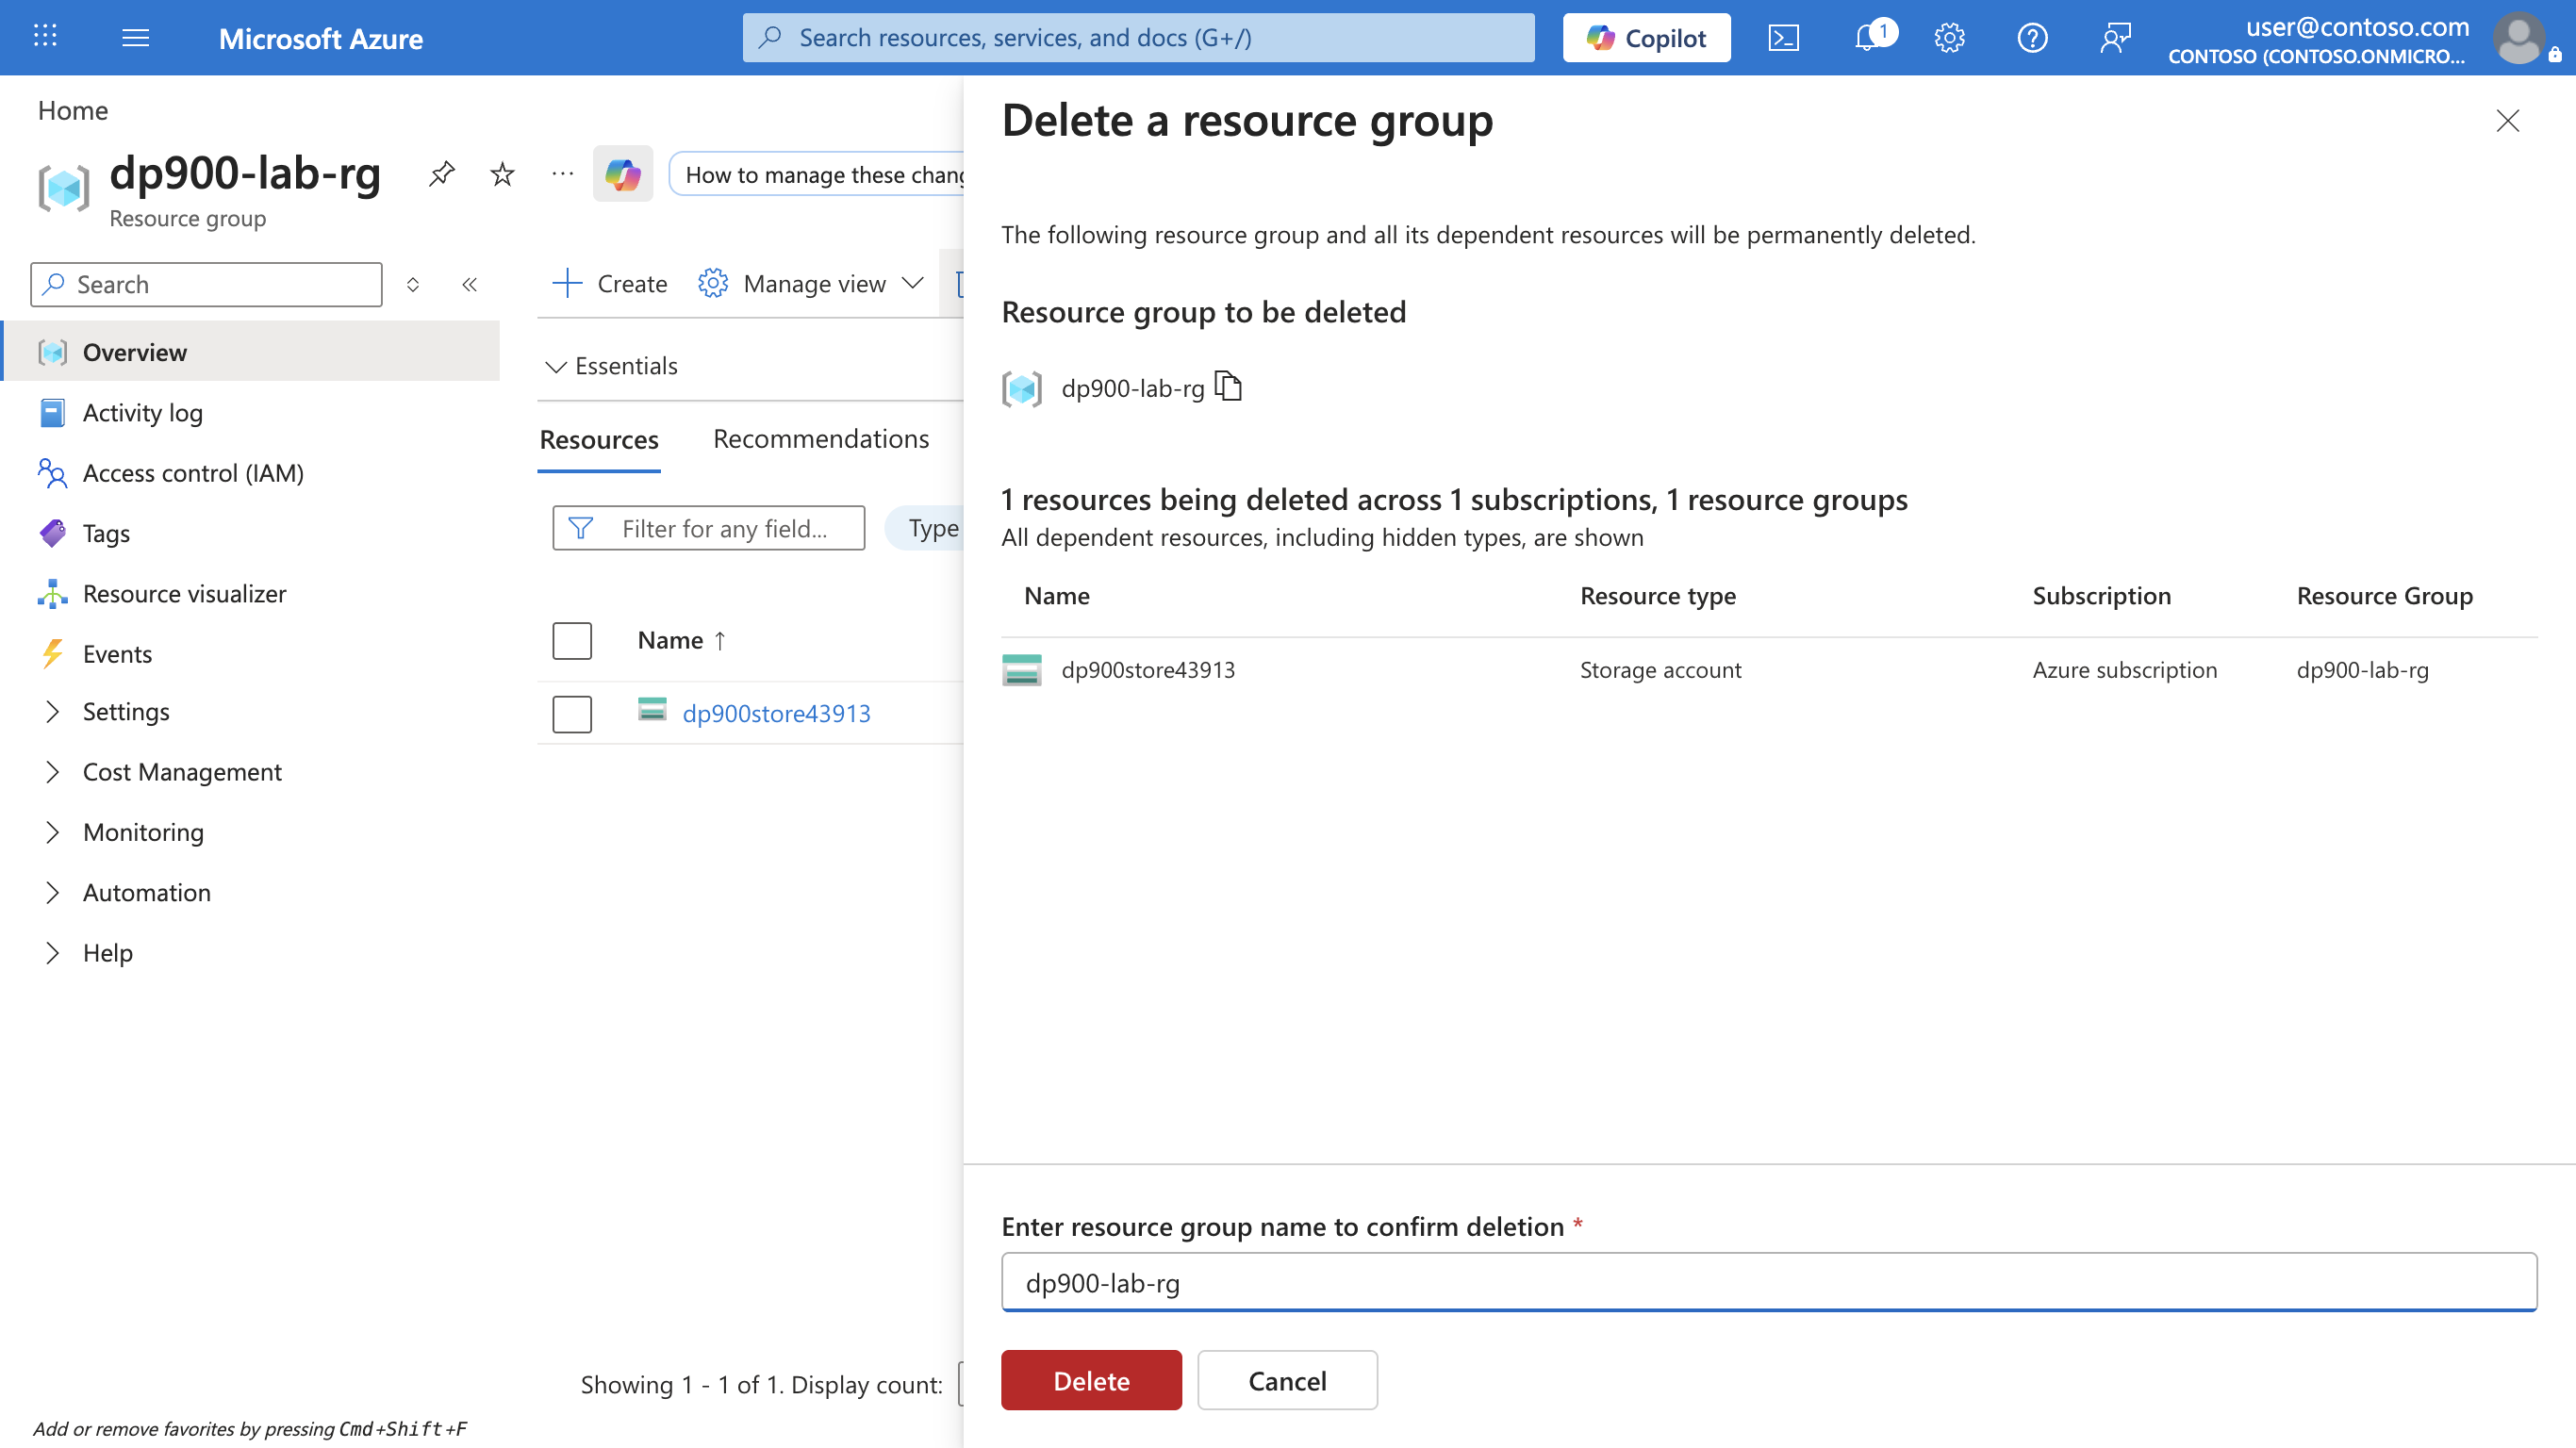The image size is (2576, 1448).
Task: Click the expand/collapse all sidebar arrows
Action: click(412, 285)
